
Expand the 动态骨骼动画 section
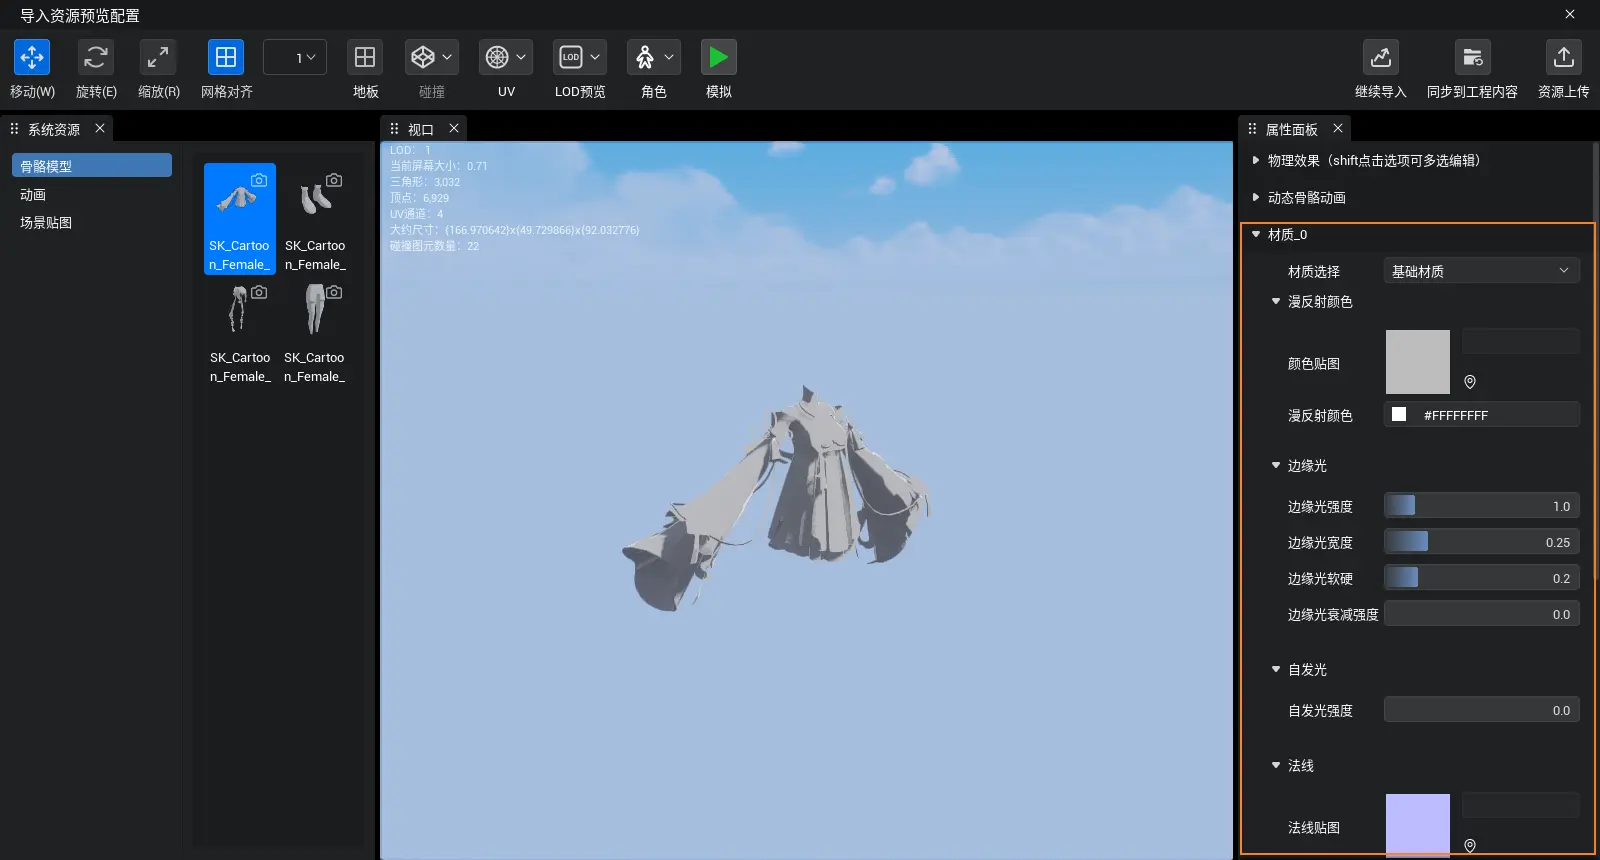1256,197
